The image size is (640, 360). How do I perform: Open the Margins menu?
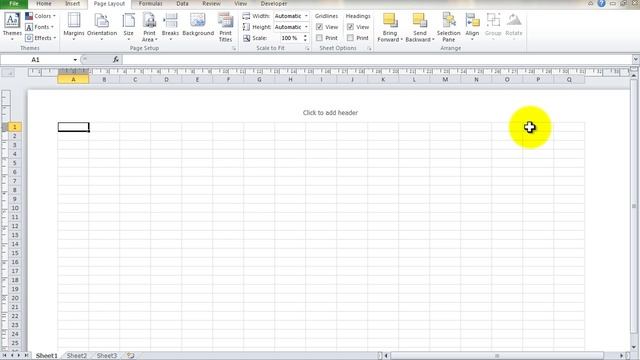[x=74, y=27]
